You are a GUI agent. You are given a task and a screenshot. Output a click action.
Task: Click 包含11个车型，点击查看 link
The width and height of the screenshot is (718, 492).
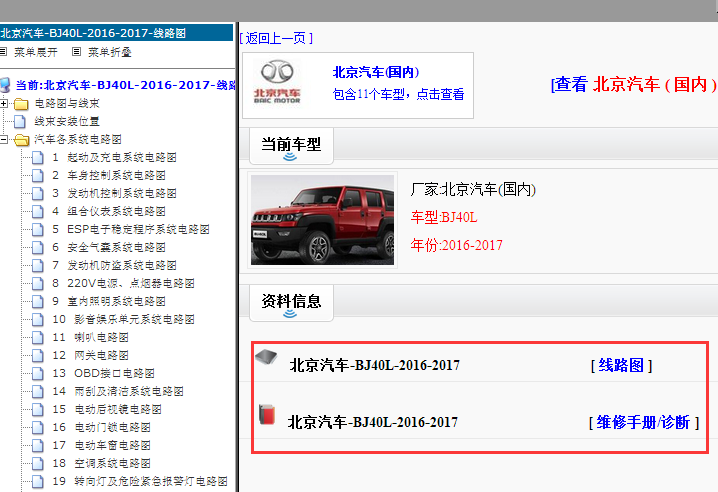pos(398,94)
